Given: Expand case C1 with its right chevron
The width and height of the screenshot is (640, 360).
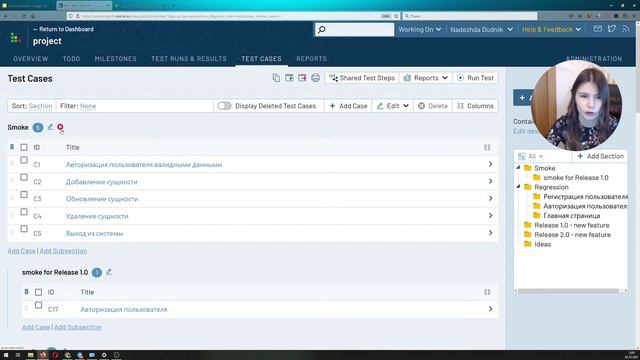Looking at the screenshot, I should click(490, 164).
